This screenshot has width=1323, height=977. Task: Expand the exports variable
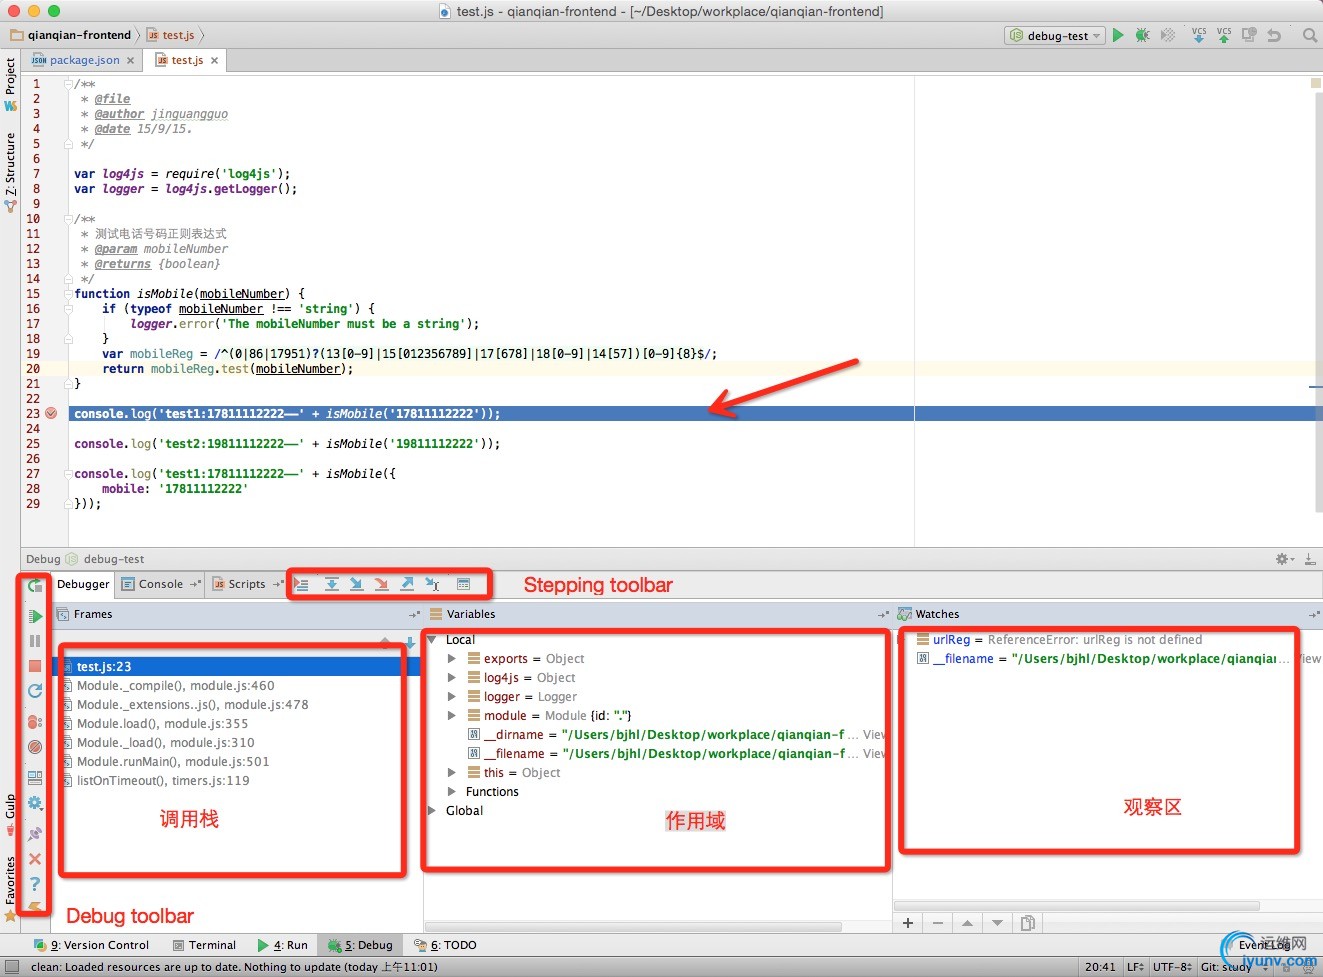point(451,659)
